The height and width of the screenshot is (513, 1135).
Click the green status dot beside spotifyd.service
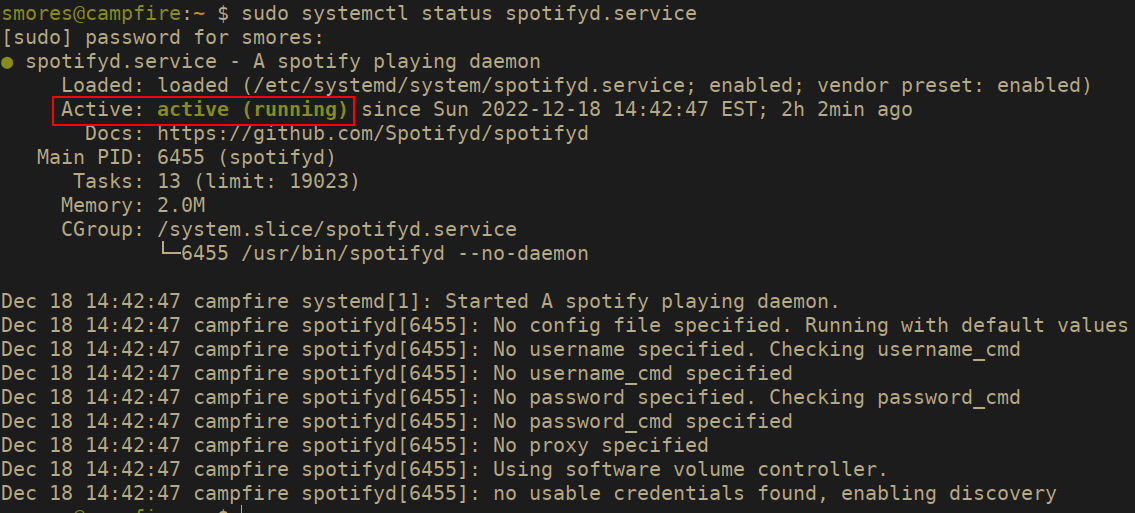coord(8,62)
